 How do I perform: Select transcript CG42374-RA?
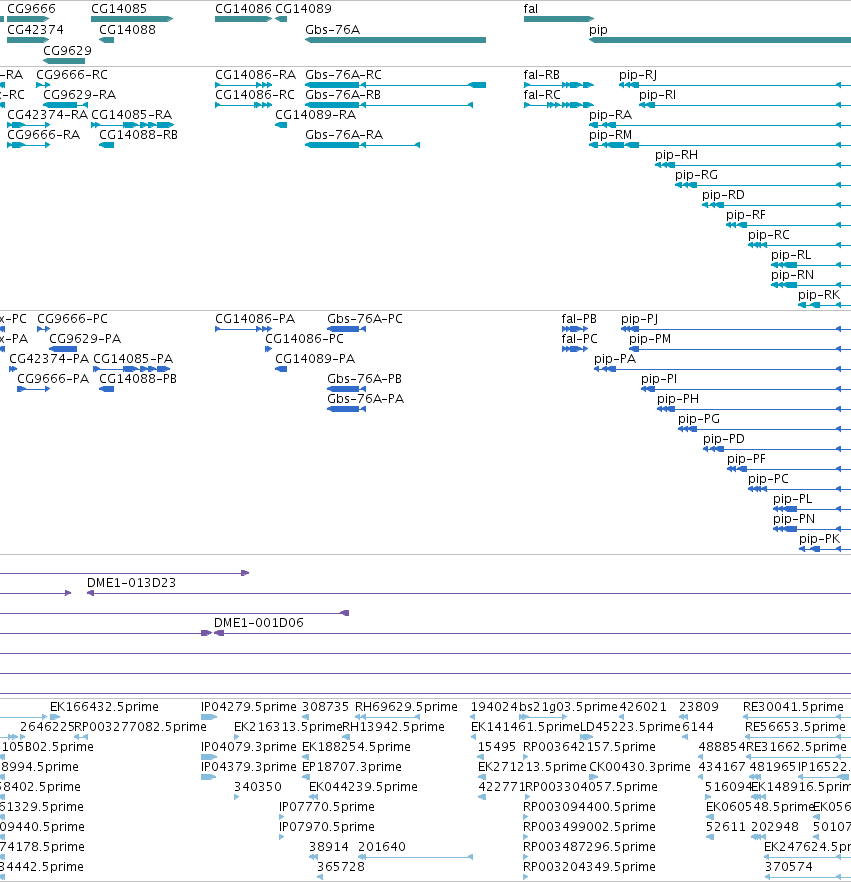click(47, 115)
